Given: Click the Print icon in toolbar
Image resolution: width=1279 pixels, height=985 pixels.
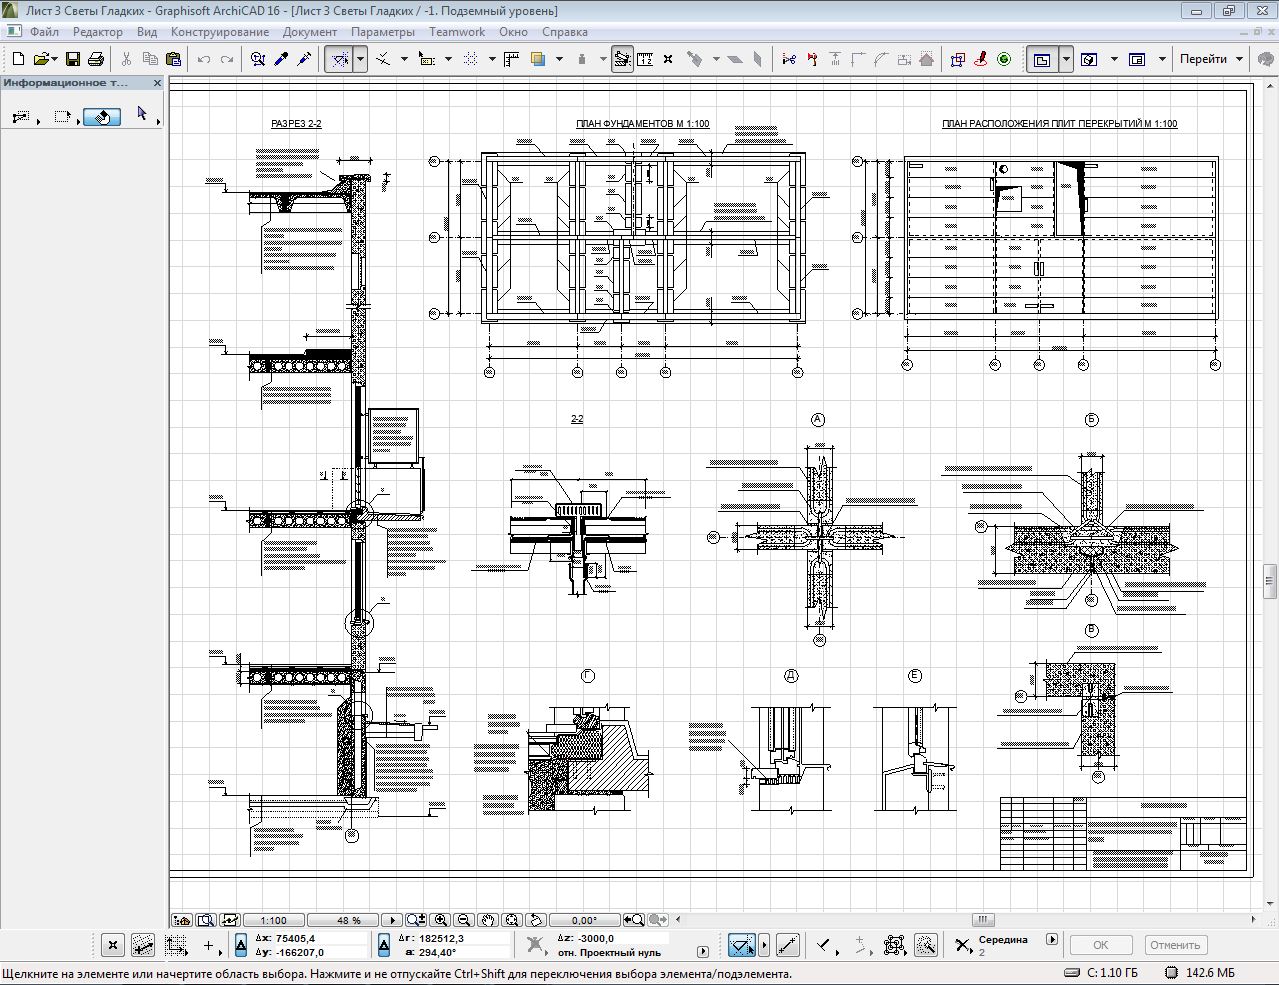Looking at the screenshot, I should coord(96,60).
